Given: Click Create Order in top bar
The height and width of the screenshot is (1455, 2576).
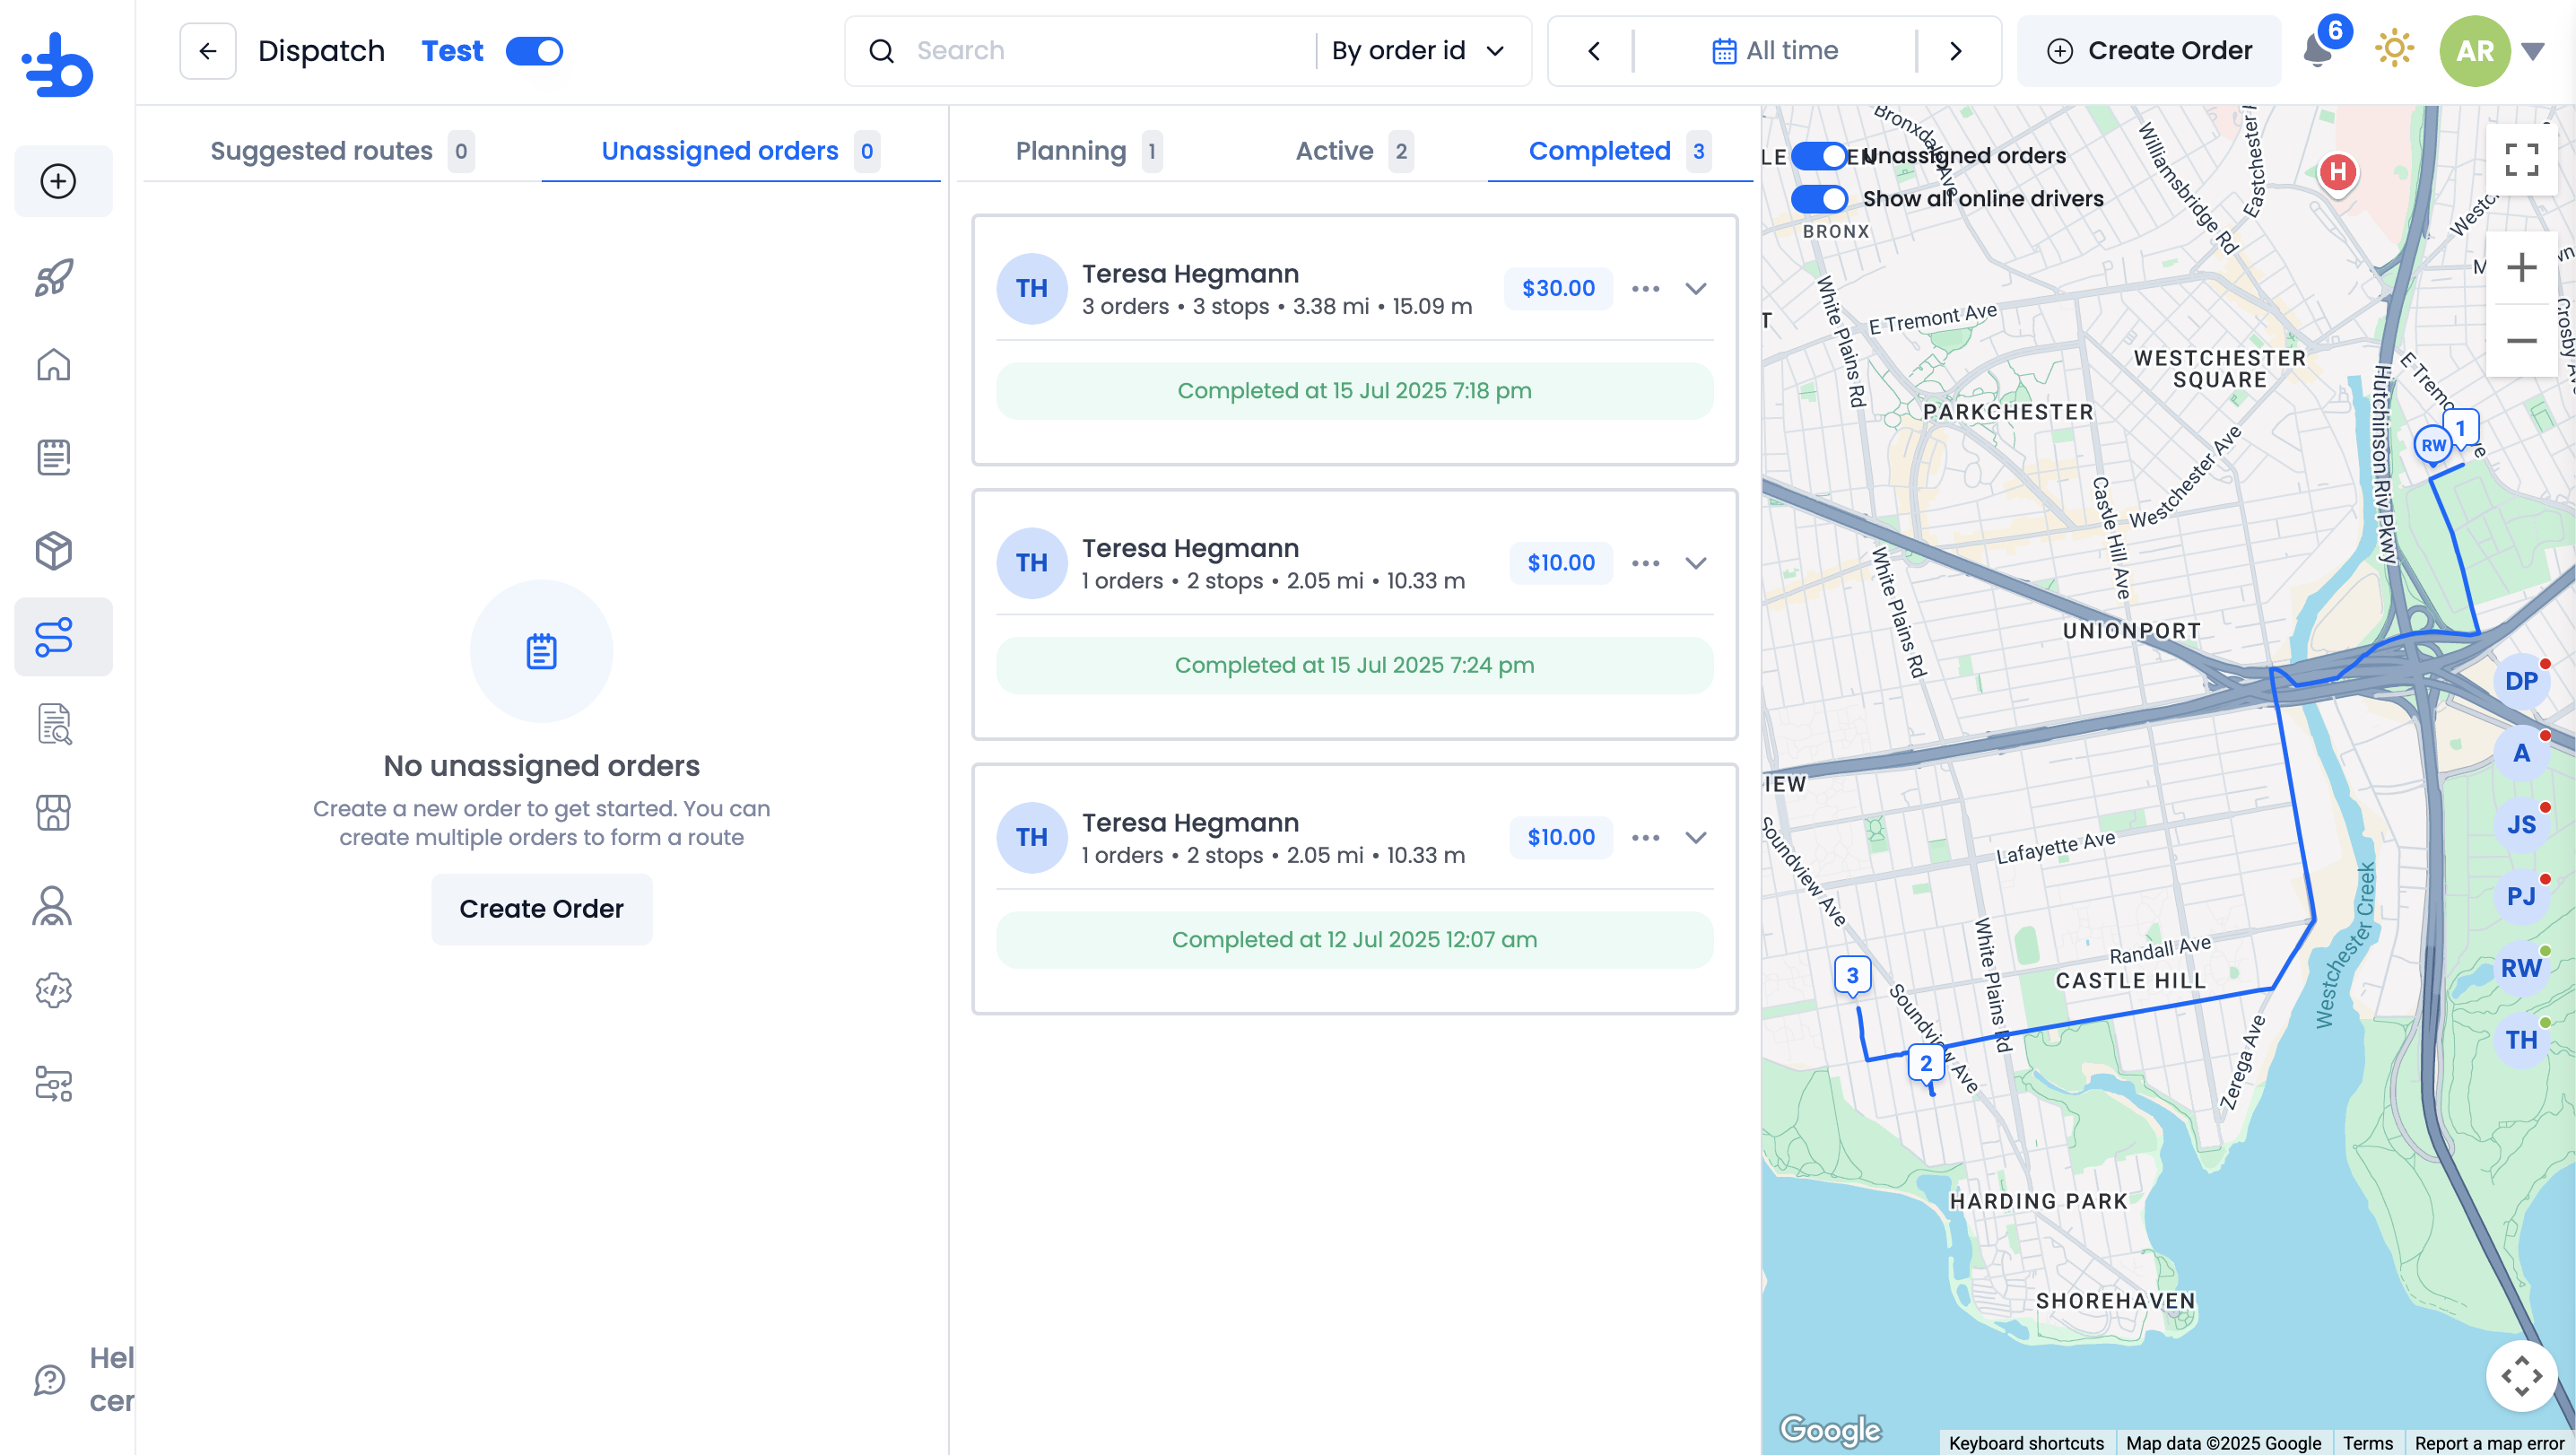Looking at the screenshot, I should pos(2149,51).
